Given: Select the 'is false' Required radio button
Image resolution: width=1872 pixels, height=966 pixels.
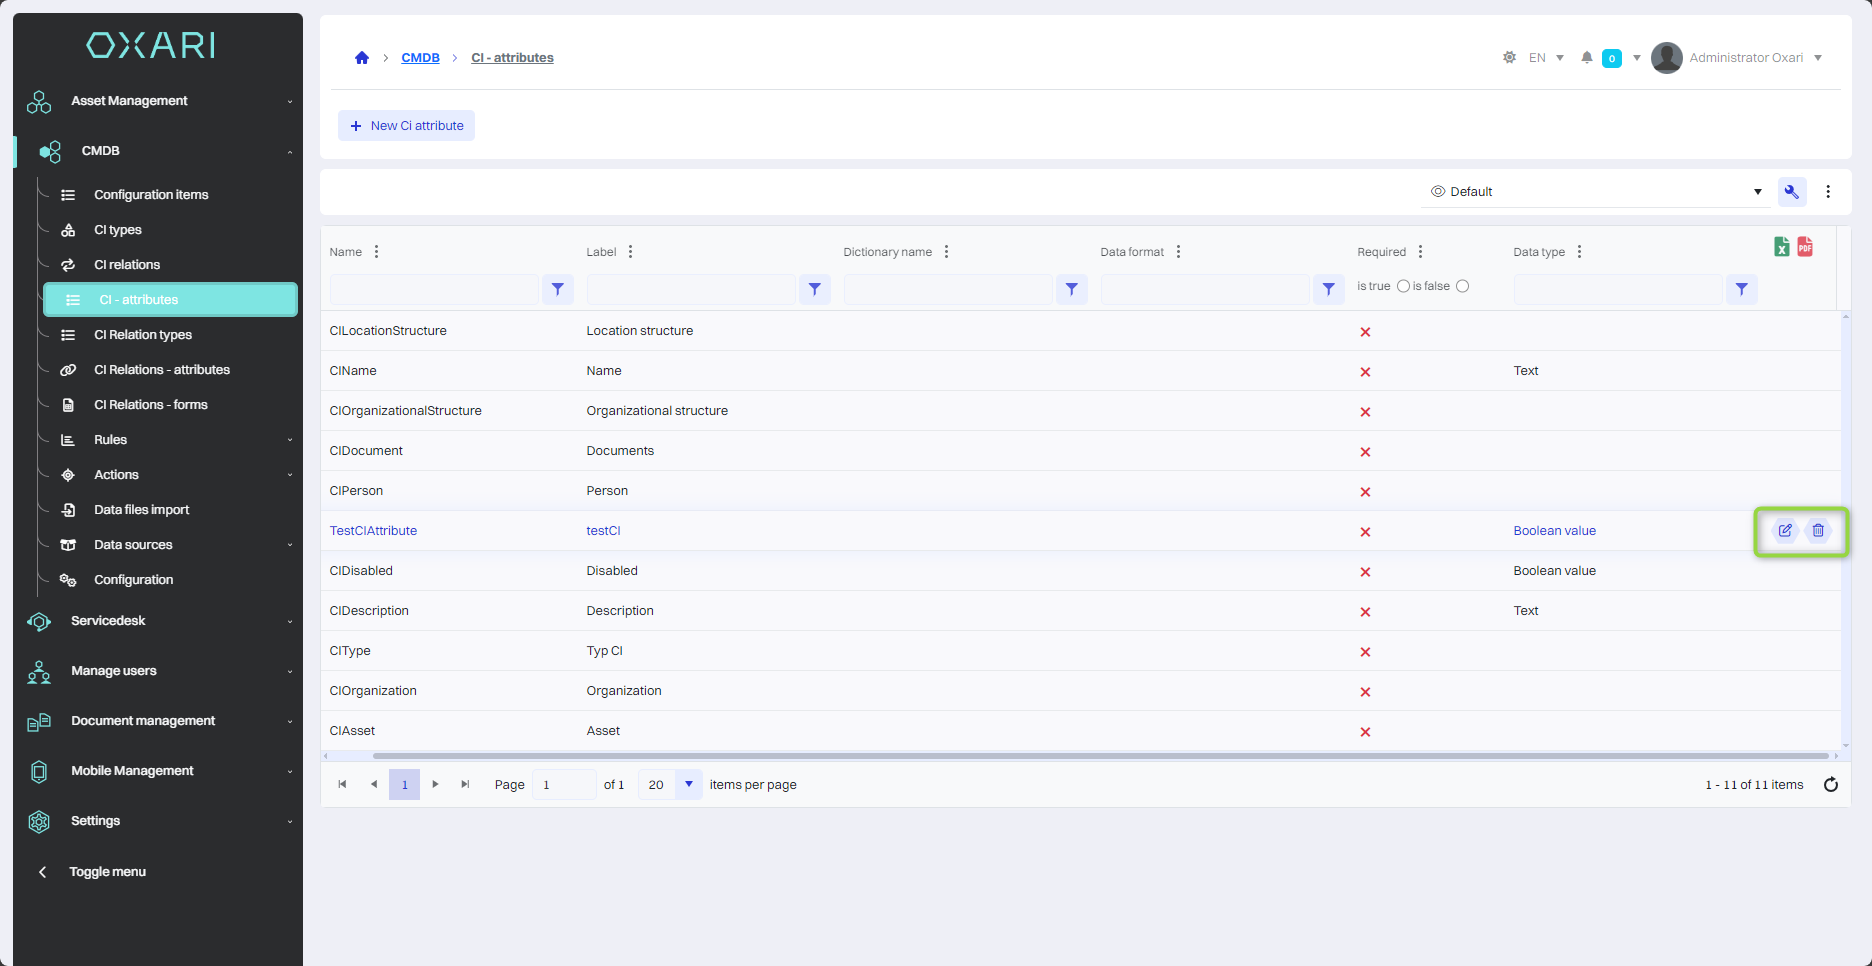Looking at the screenshot, I should (x=1462, y=286).
